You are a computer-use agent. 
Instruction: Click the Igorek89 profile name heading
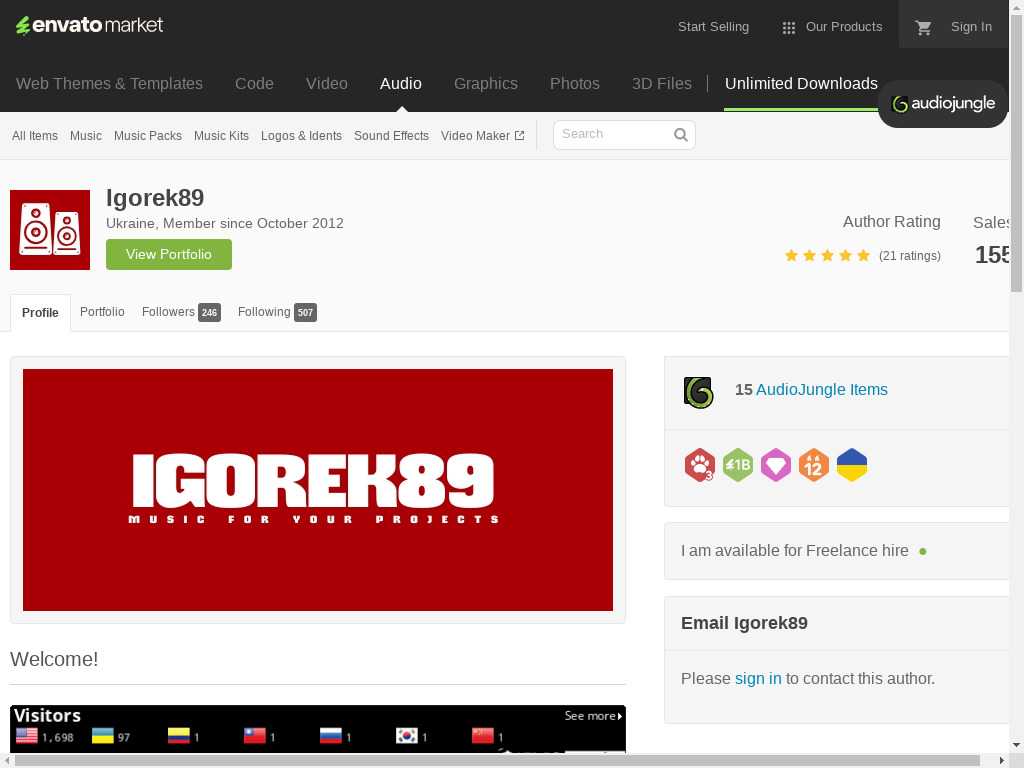click(x=155, y=198)
